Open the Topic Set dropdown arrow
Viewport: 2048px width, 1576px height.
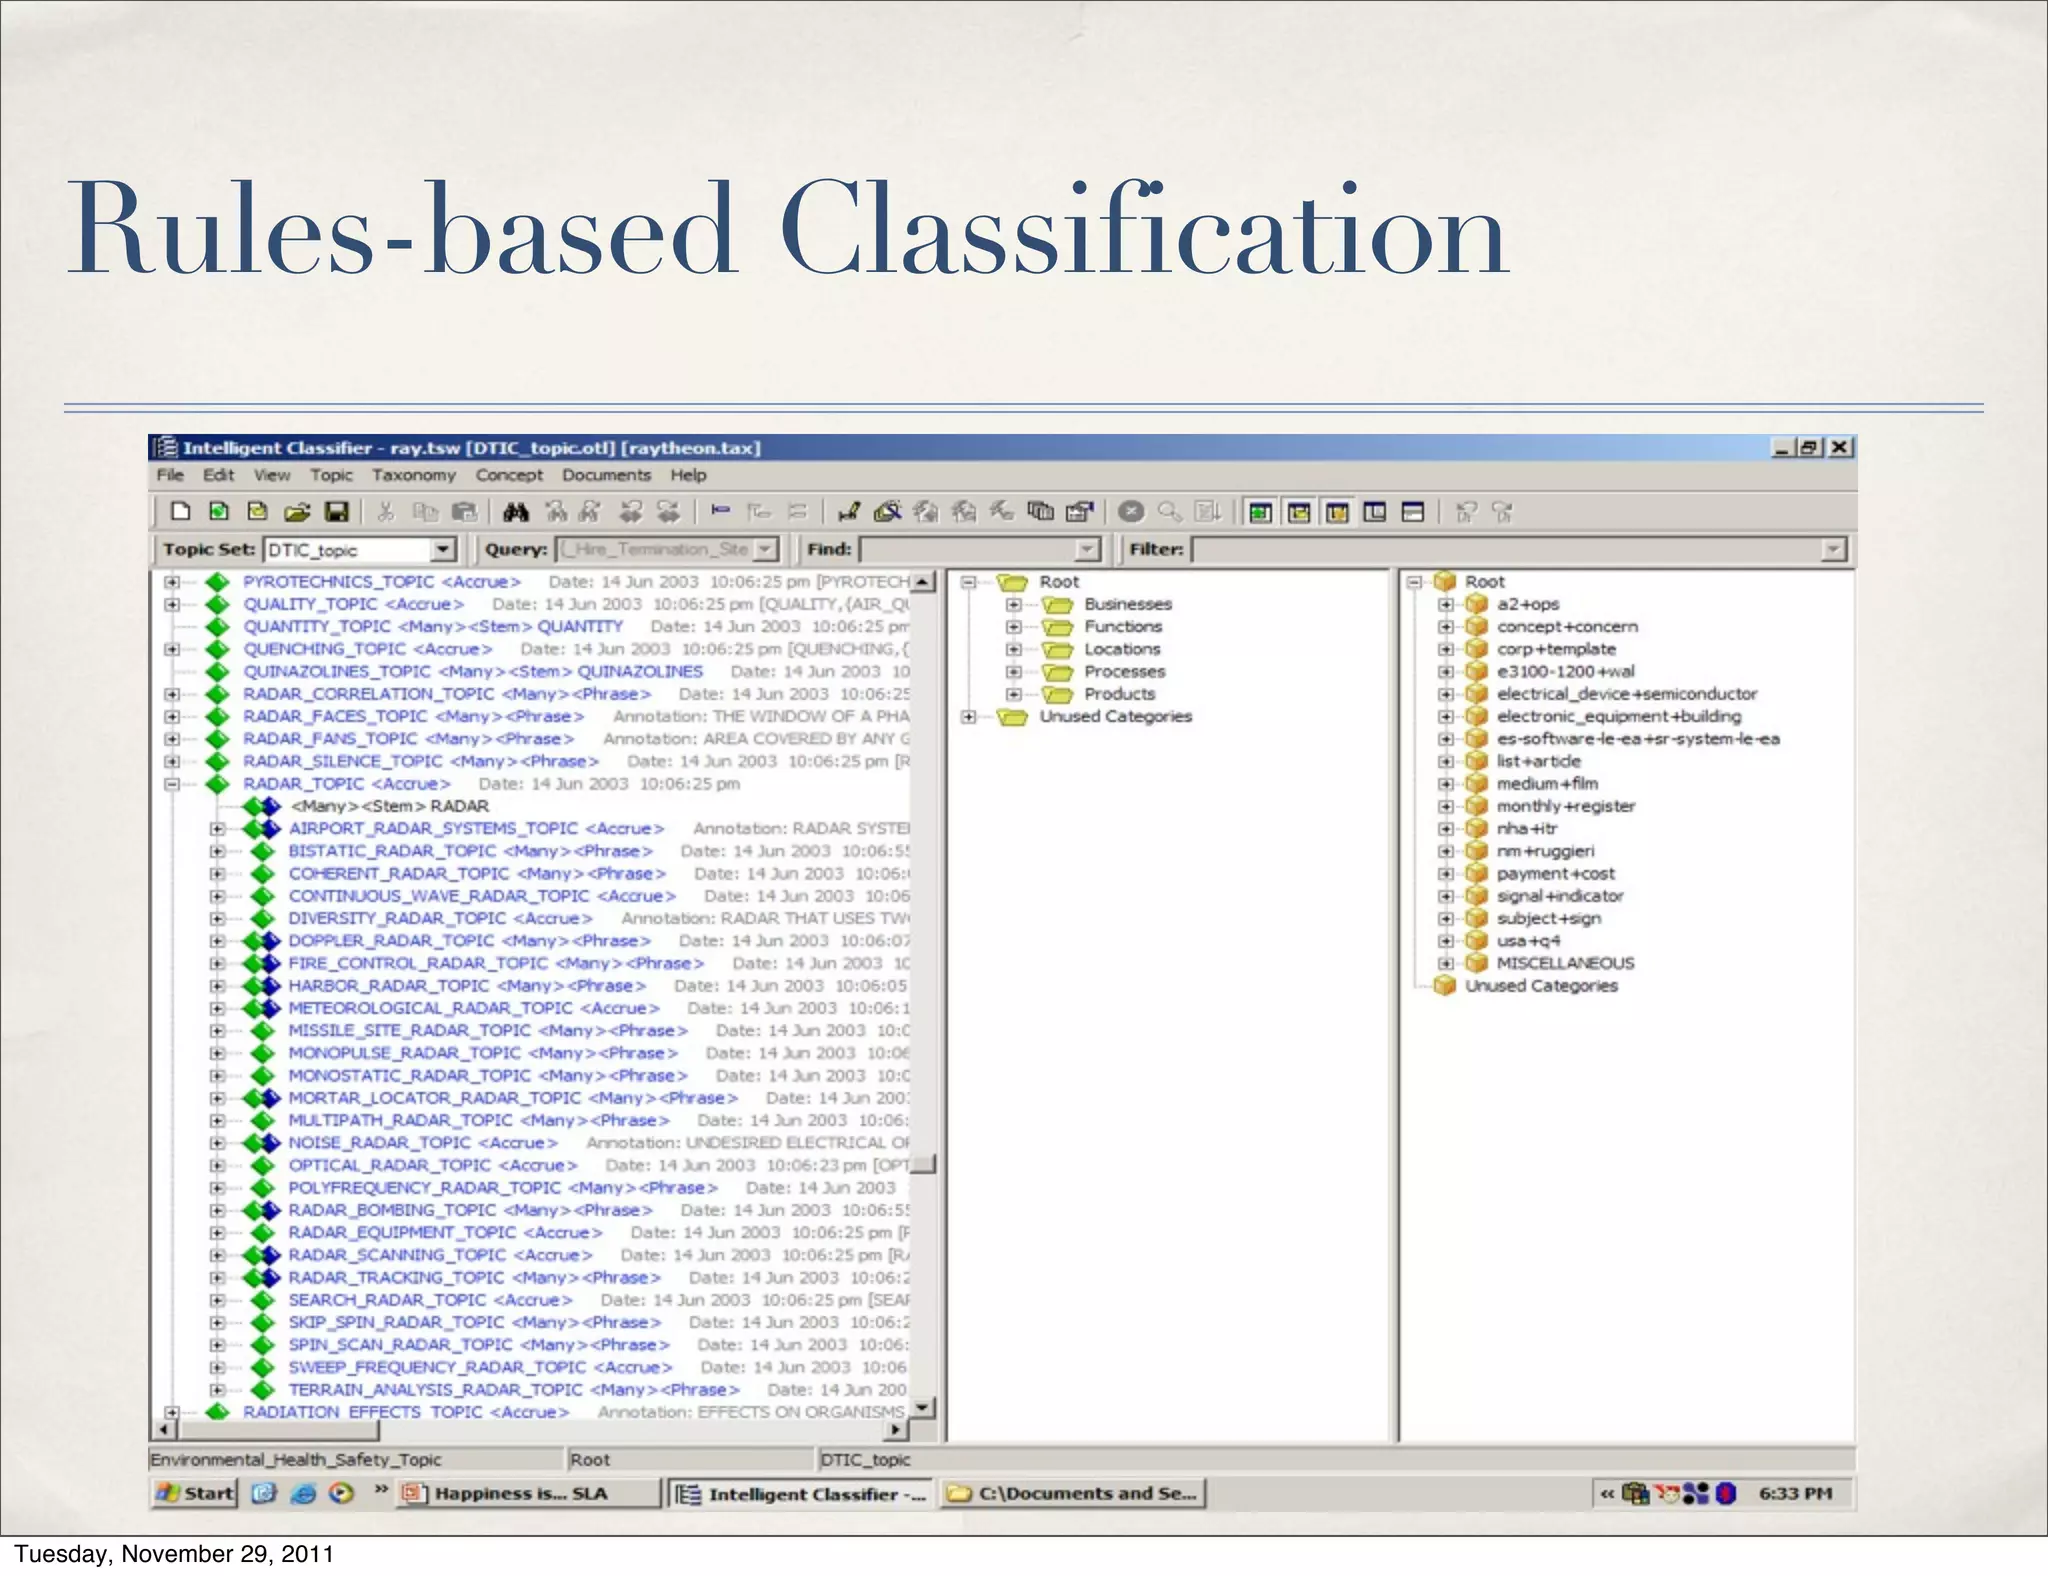point(443,549)
